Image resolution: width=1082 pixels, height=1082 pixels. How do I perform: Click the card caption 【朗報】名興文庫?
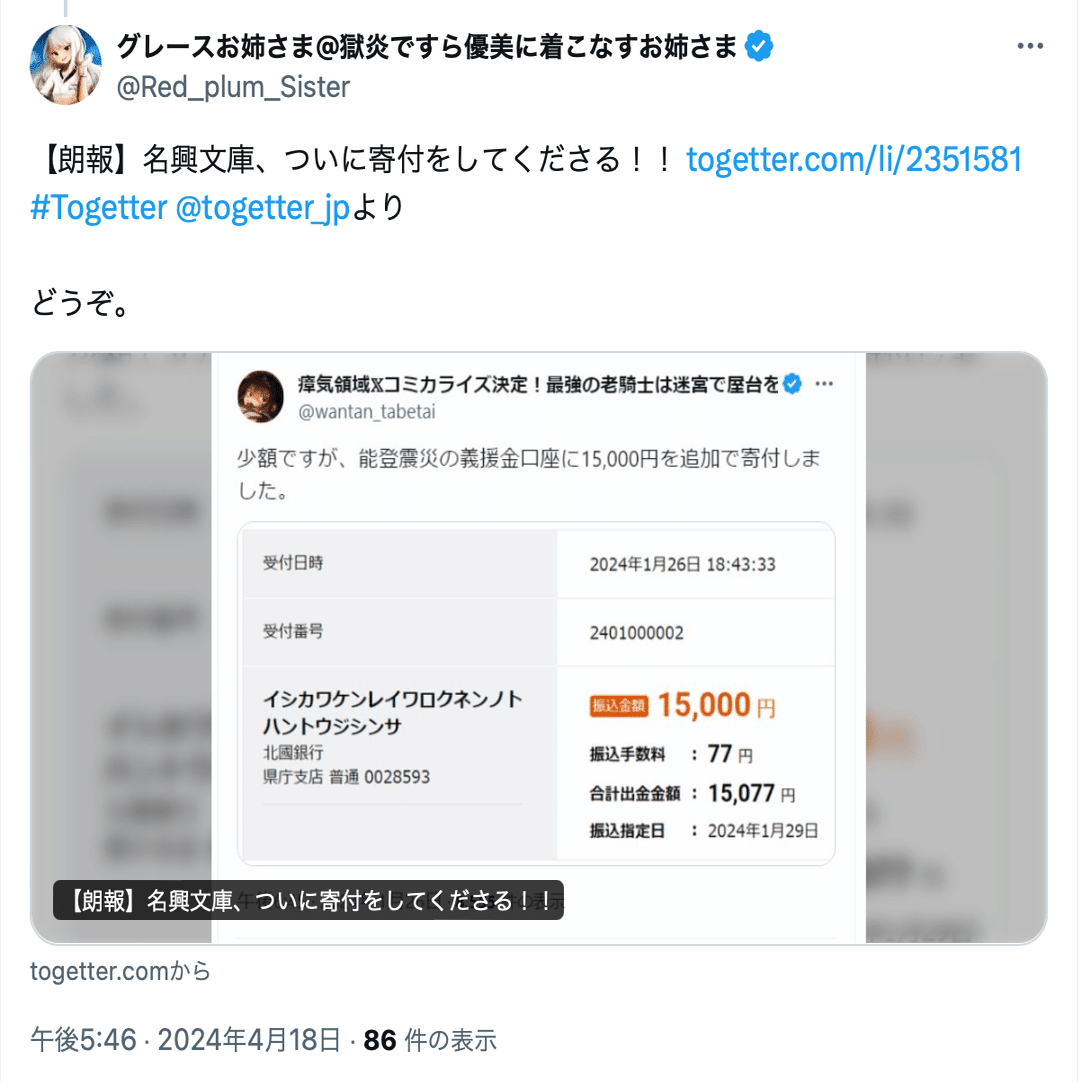tap(308, 901)
